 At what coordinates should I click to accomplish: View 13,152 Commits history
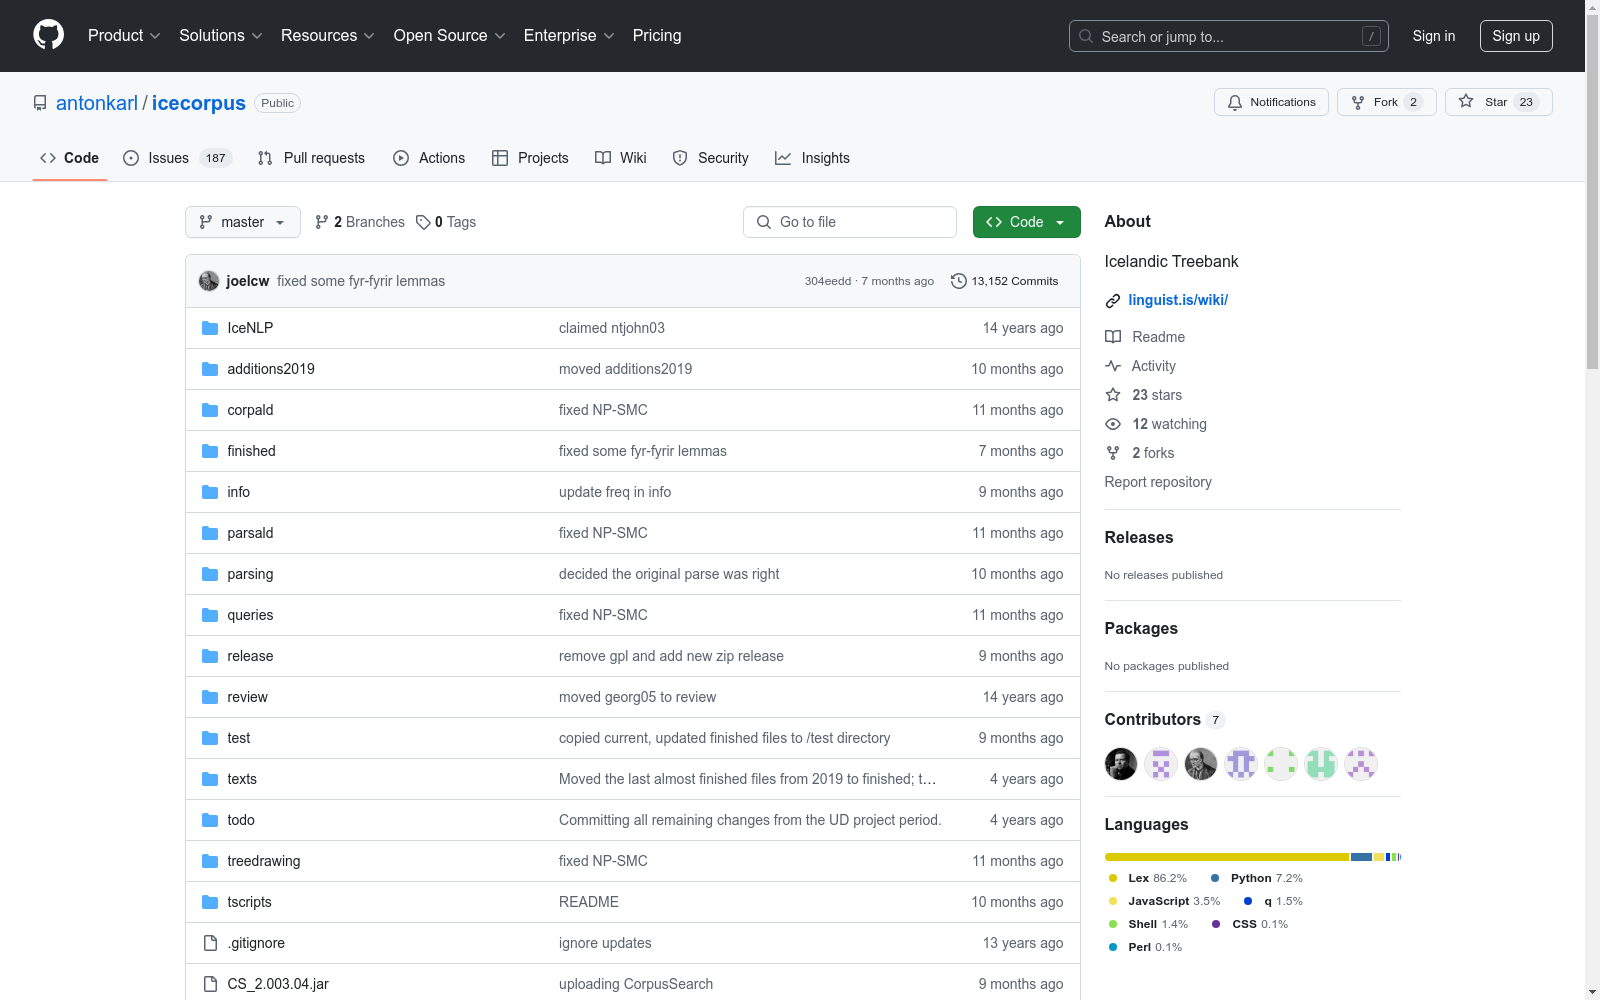click(x=1004, y=281)
